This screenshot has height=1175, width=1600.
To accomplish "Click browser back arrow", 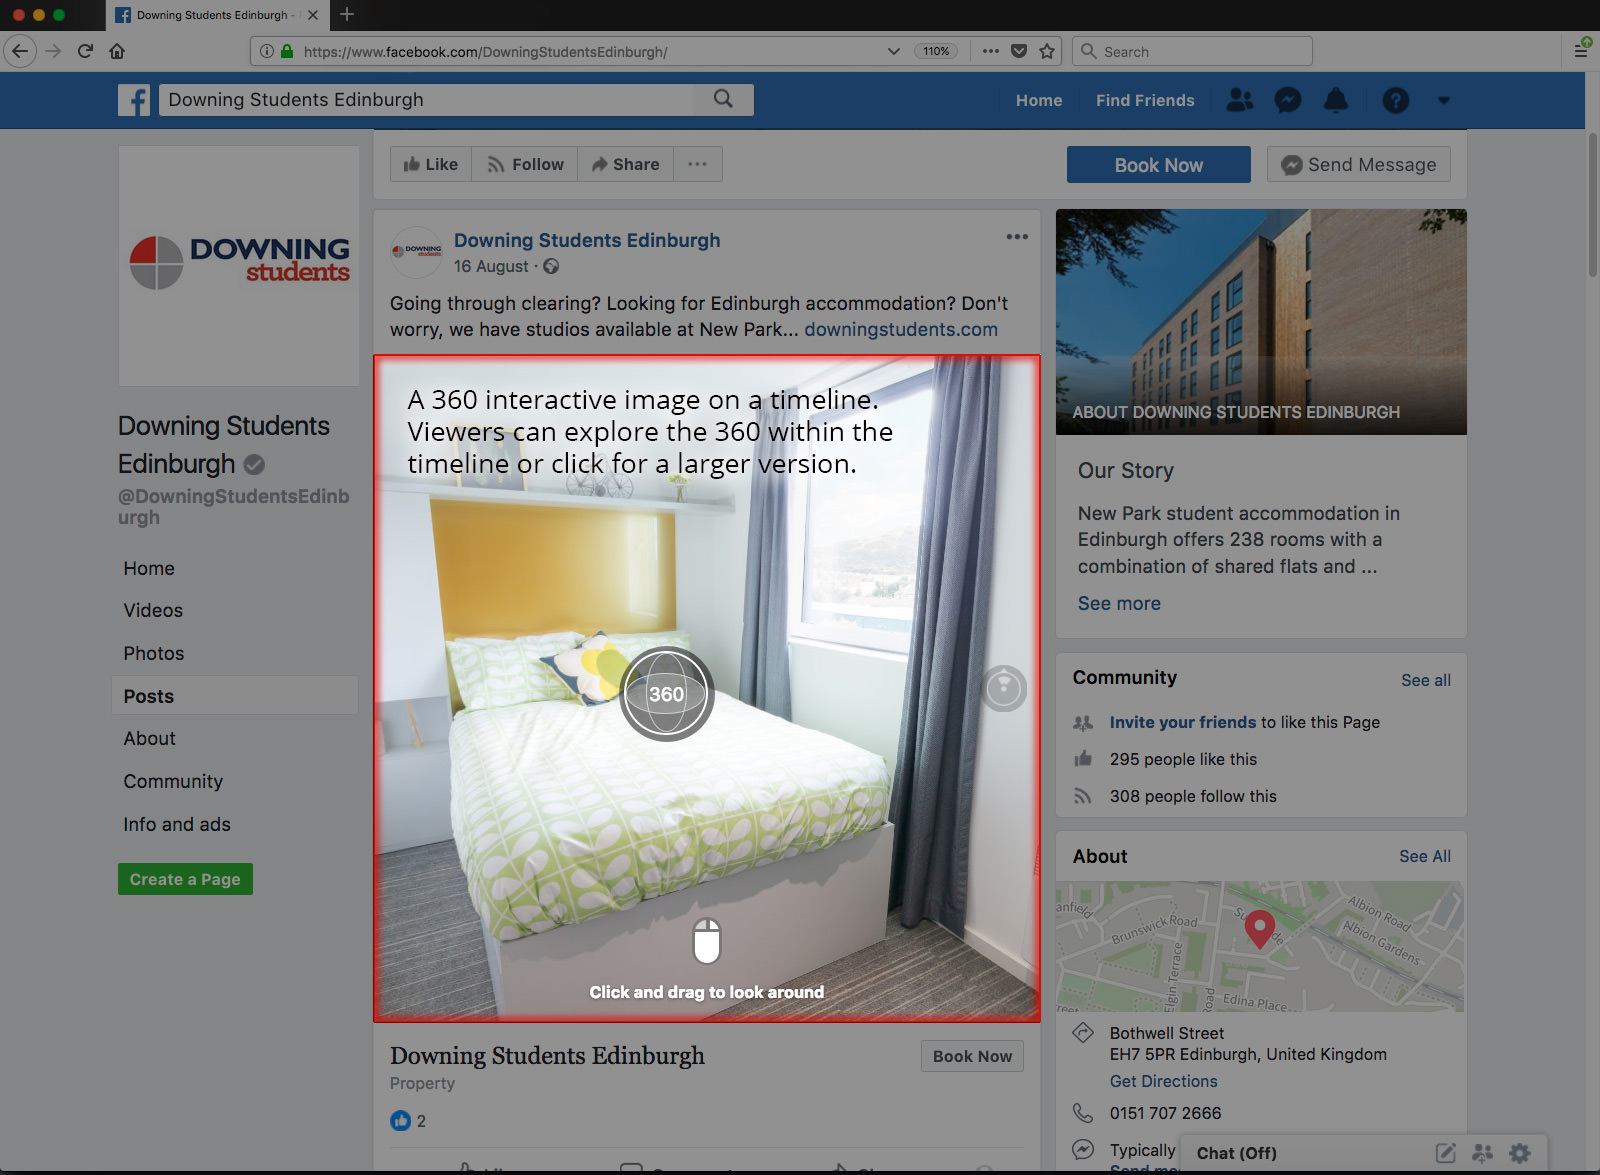I will tap(20, 51).
